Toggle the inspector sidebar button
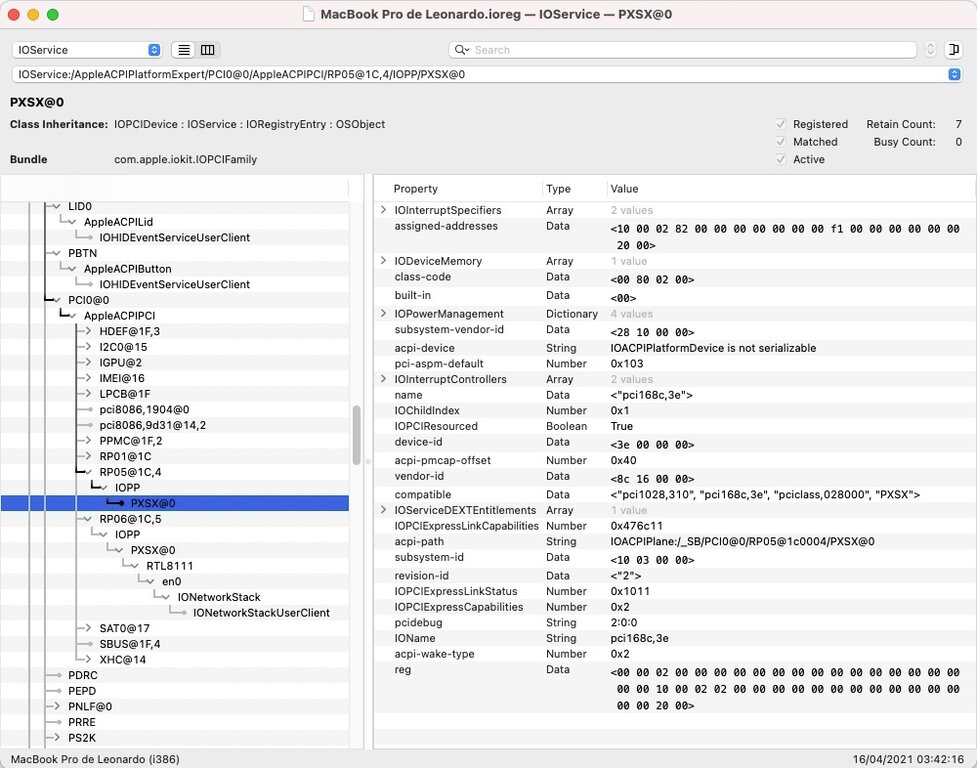The width and height of the screenshot is (977, 768). click(x=953, y=50)
